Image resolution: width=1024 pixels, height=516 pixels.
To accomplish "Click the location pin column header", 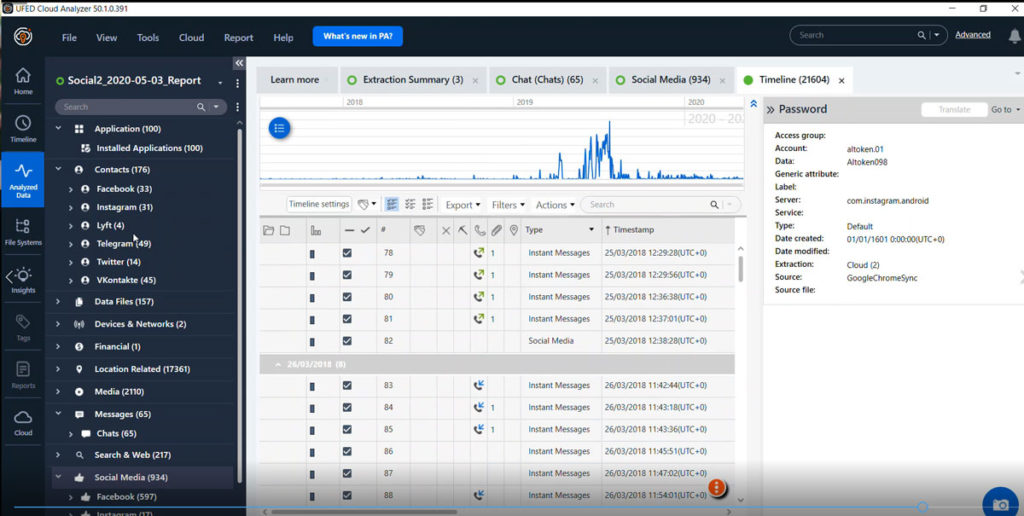I will (x=513, y=230).
